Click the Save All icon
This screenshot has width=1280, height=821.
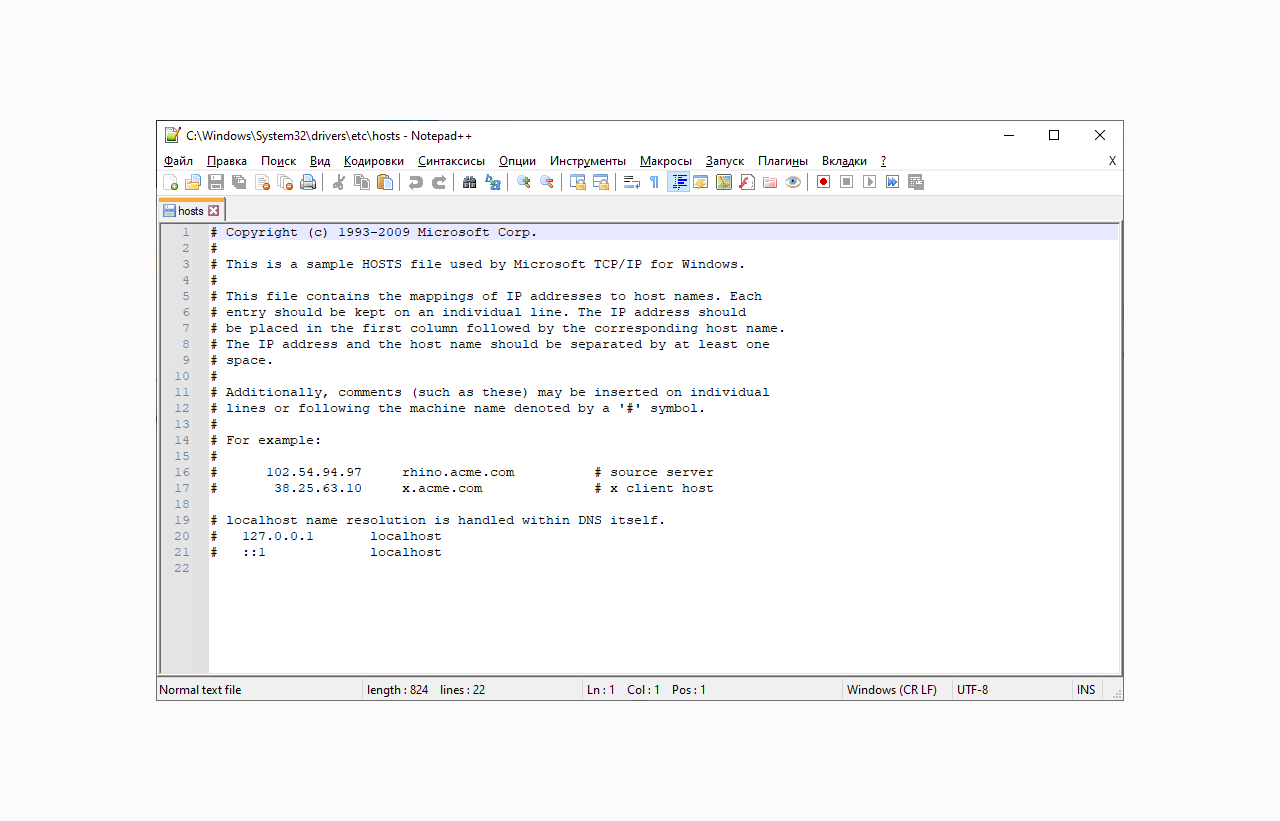[x=239, y=182]
